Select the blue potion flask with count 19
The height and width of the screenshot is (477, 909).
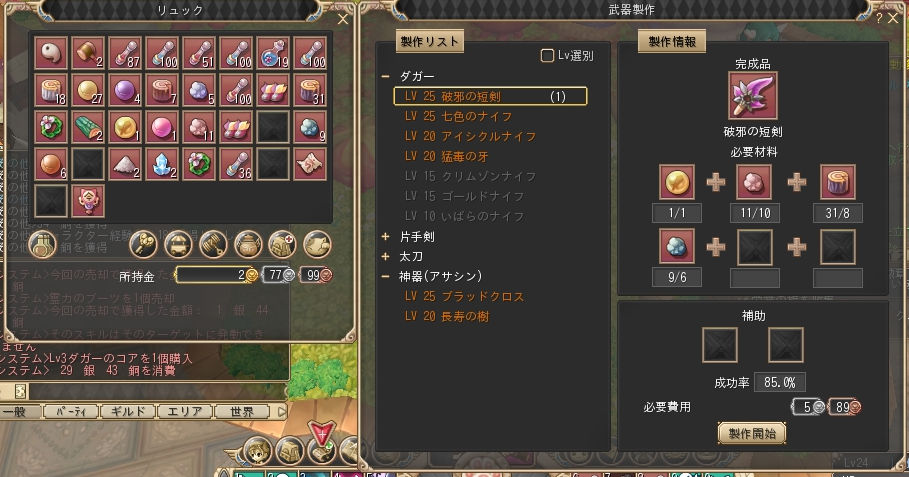pos(274,53)
